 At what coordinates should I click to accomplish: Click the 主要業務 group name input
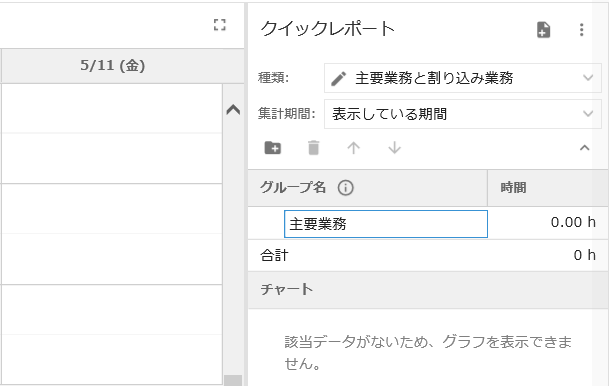tap(386, 224)
